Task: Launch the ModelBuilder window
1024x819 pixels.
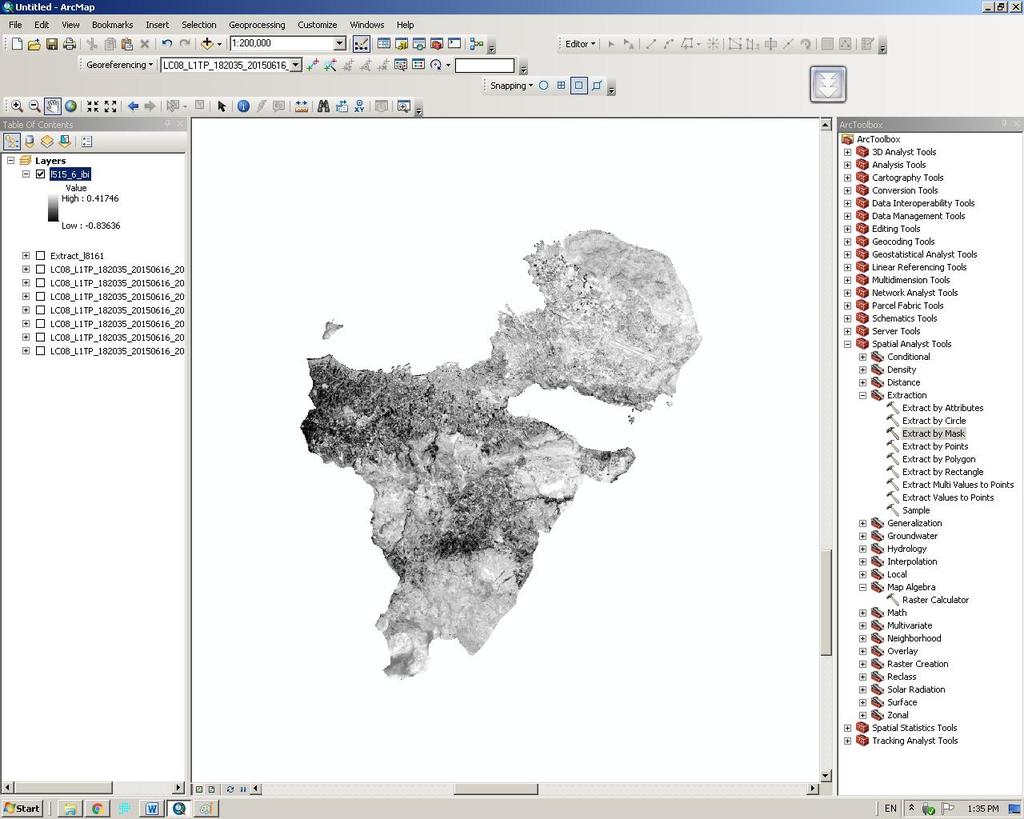Action: (x=477, y=44)
